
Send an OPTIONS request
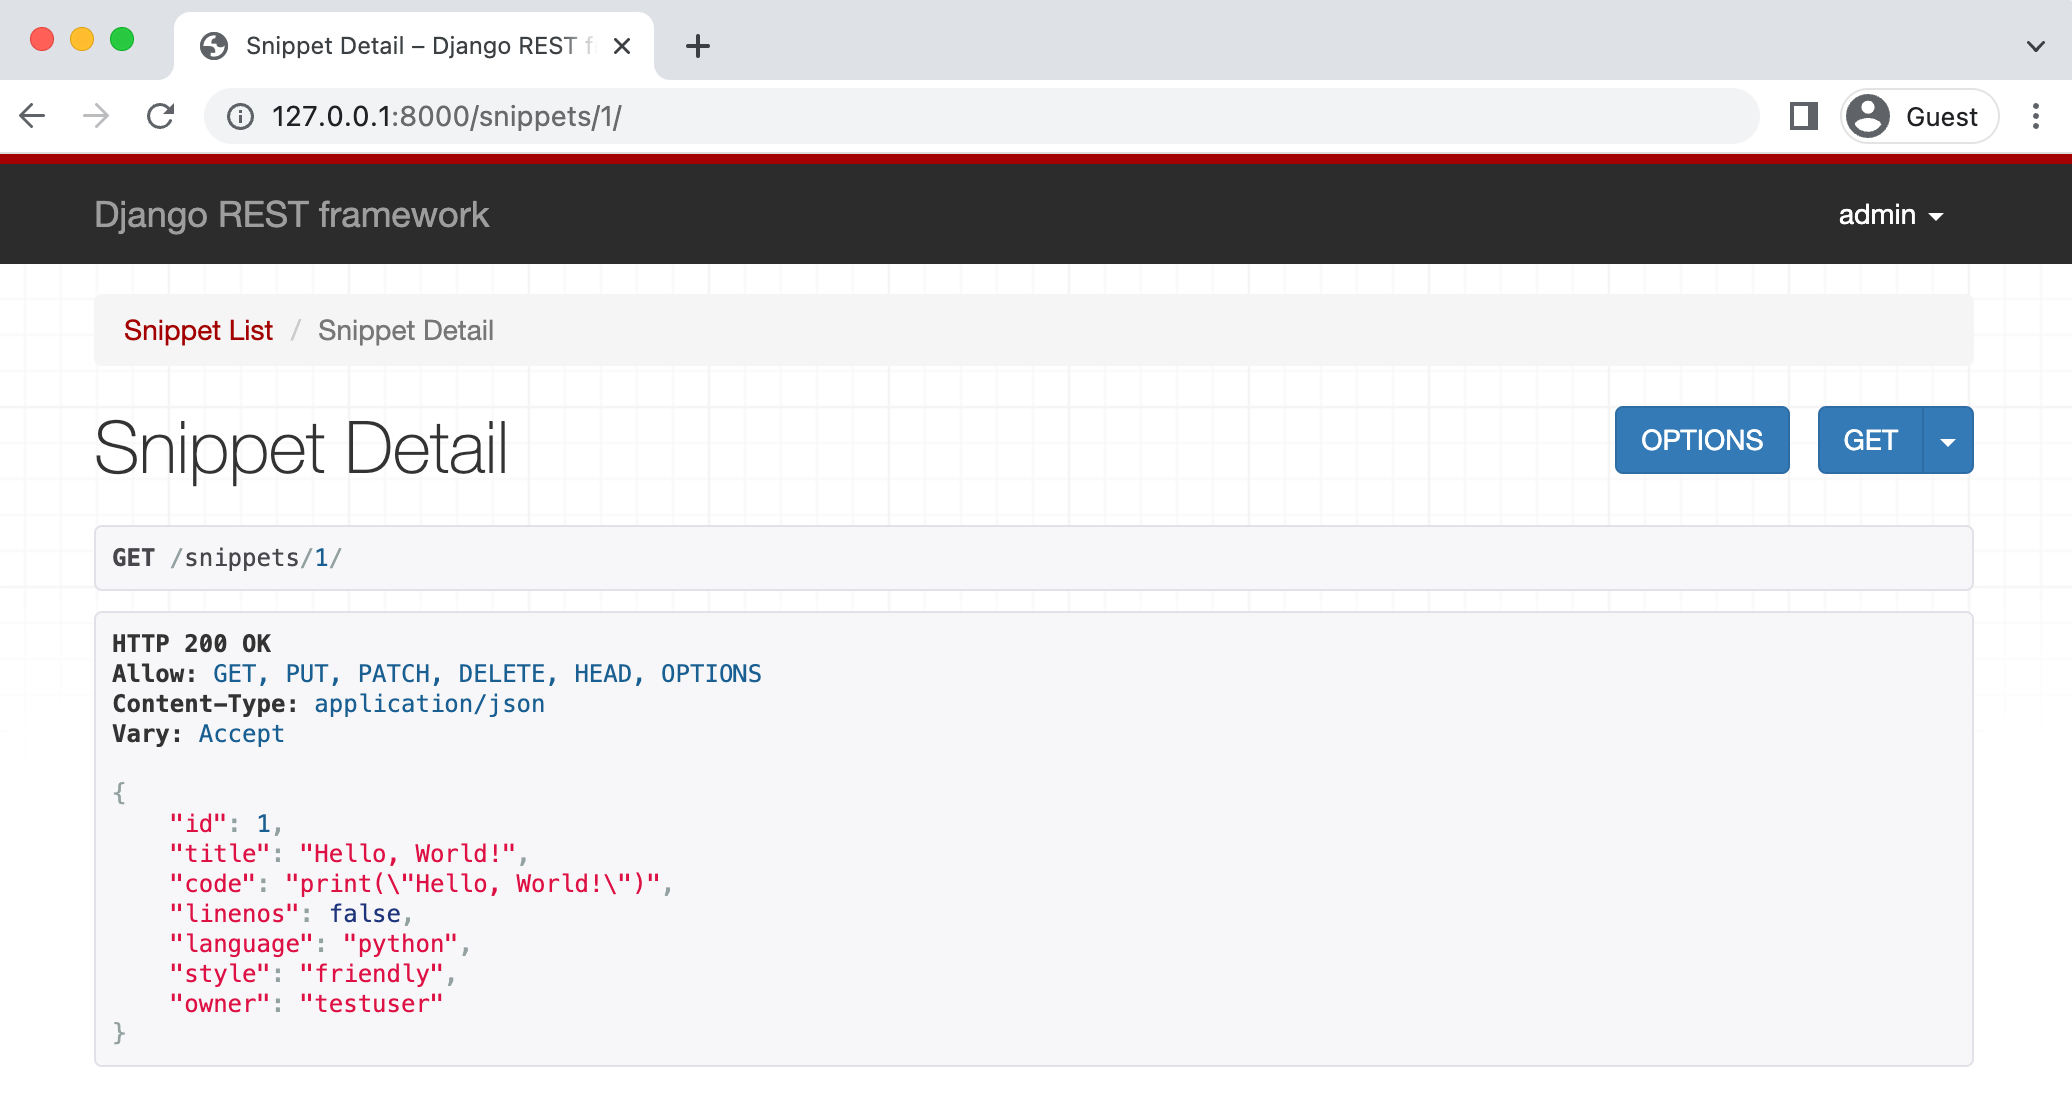[1702, 440]
